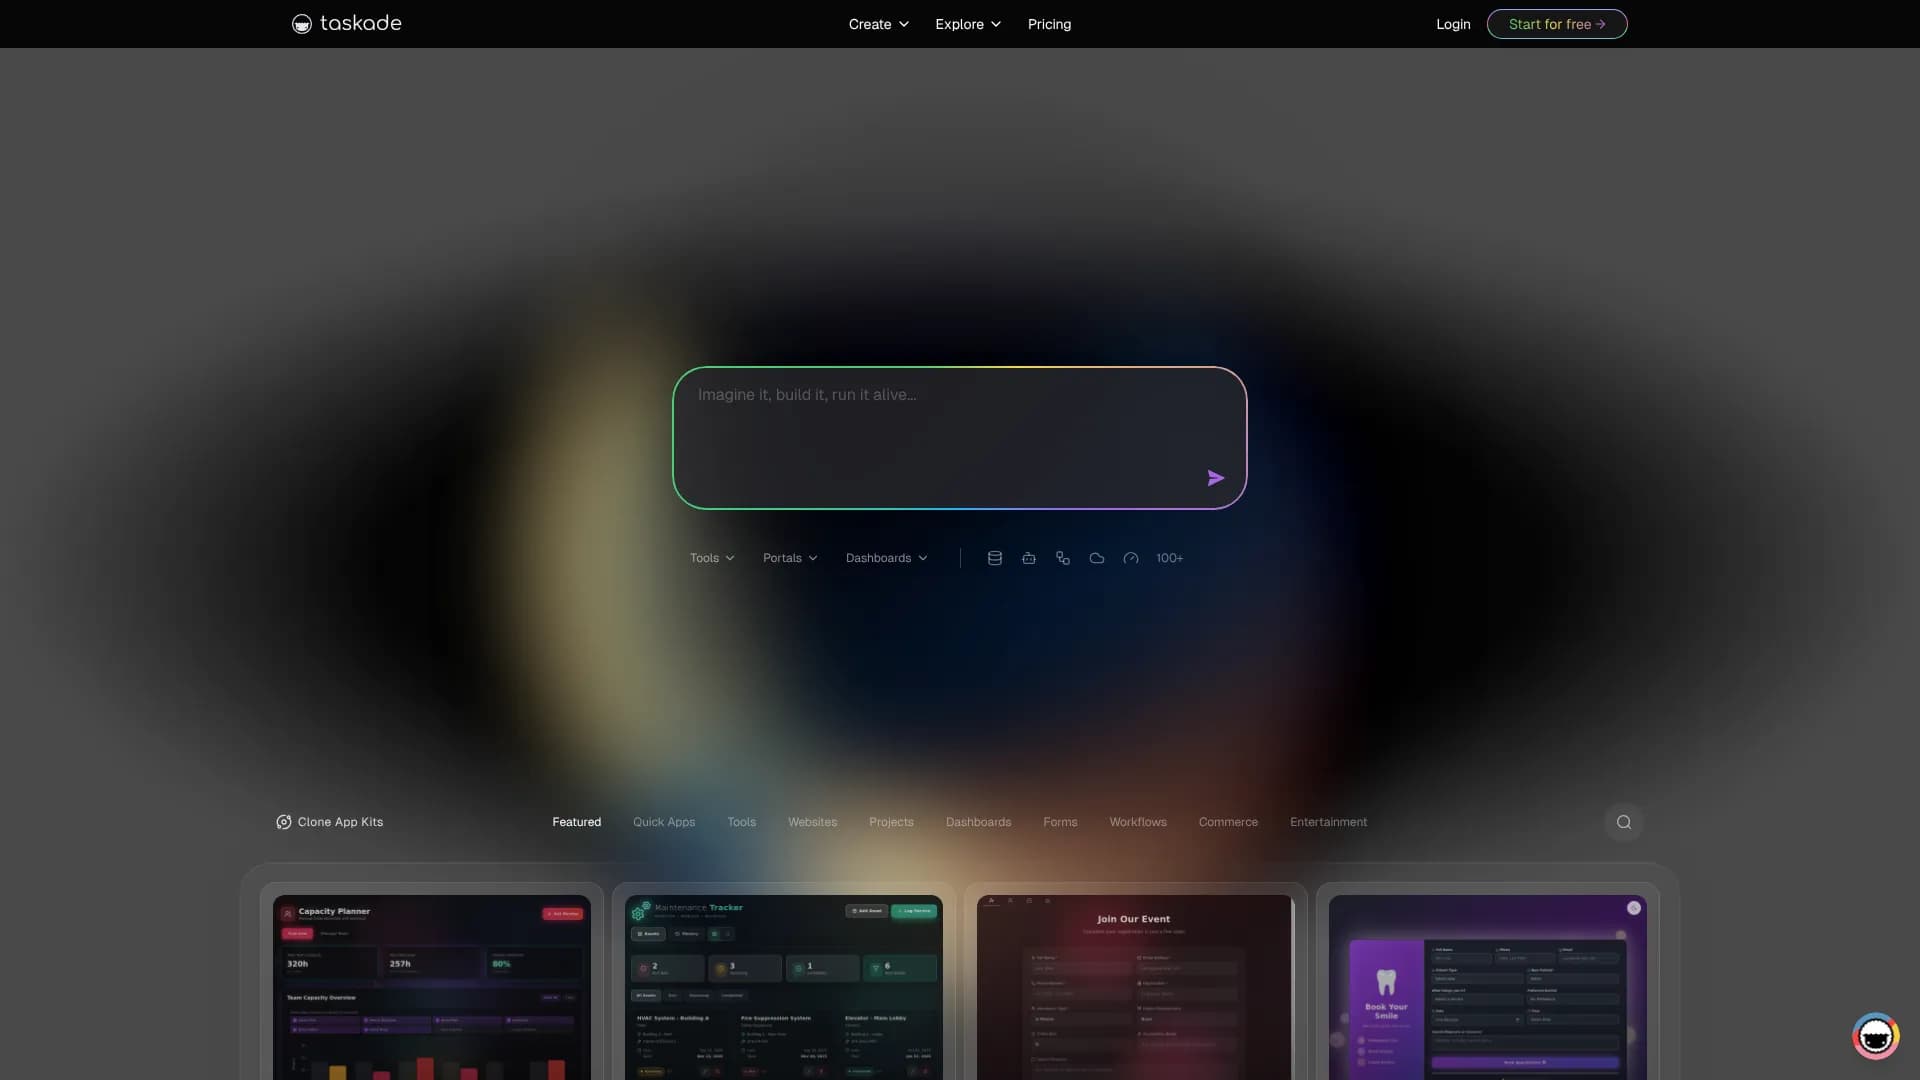Expand the Portals dropdown
Viewport: 1920px width, 1080px height.
[x=789, y=557]
